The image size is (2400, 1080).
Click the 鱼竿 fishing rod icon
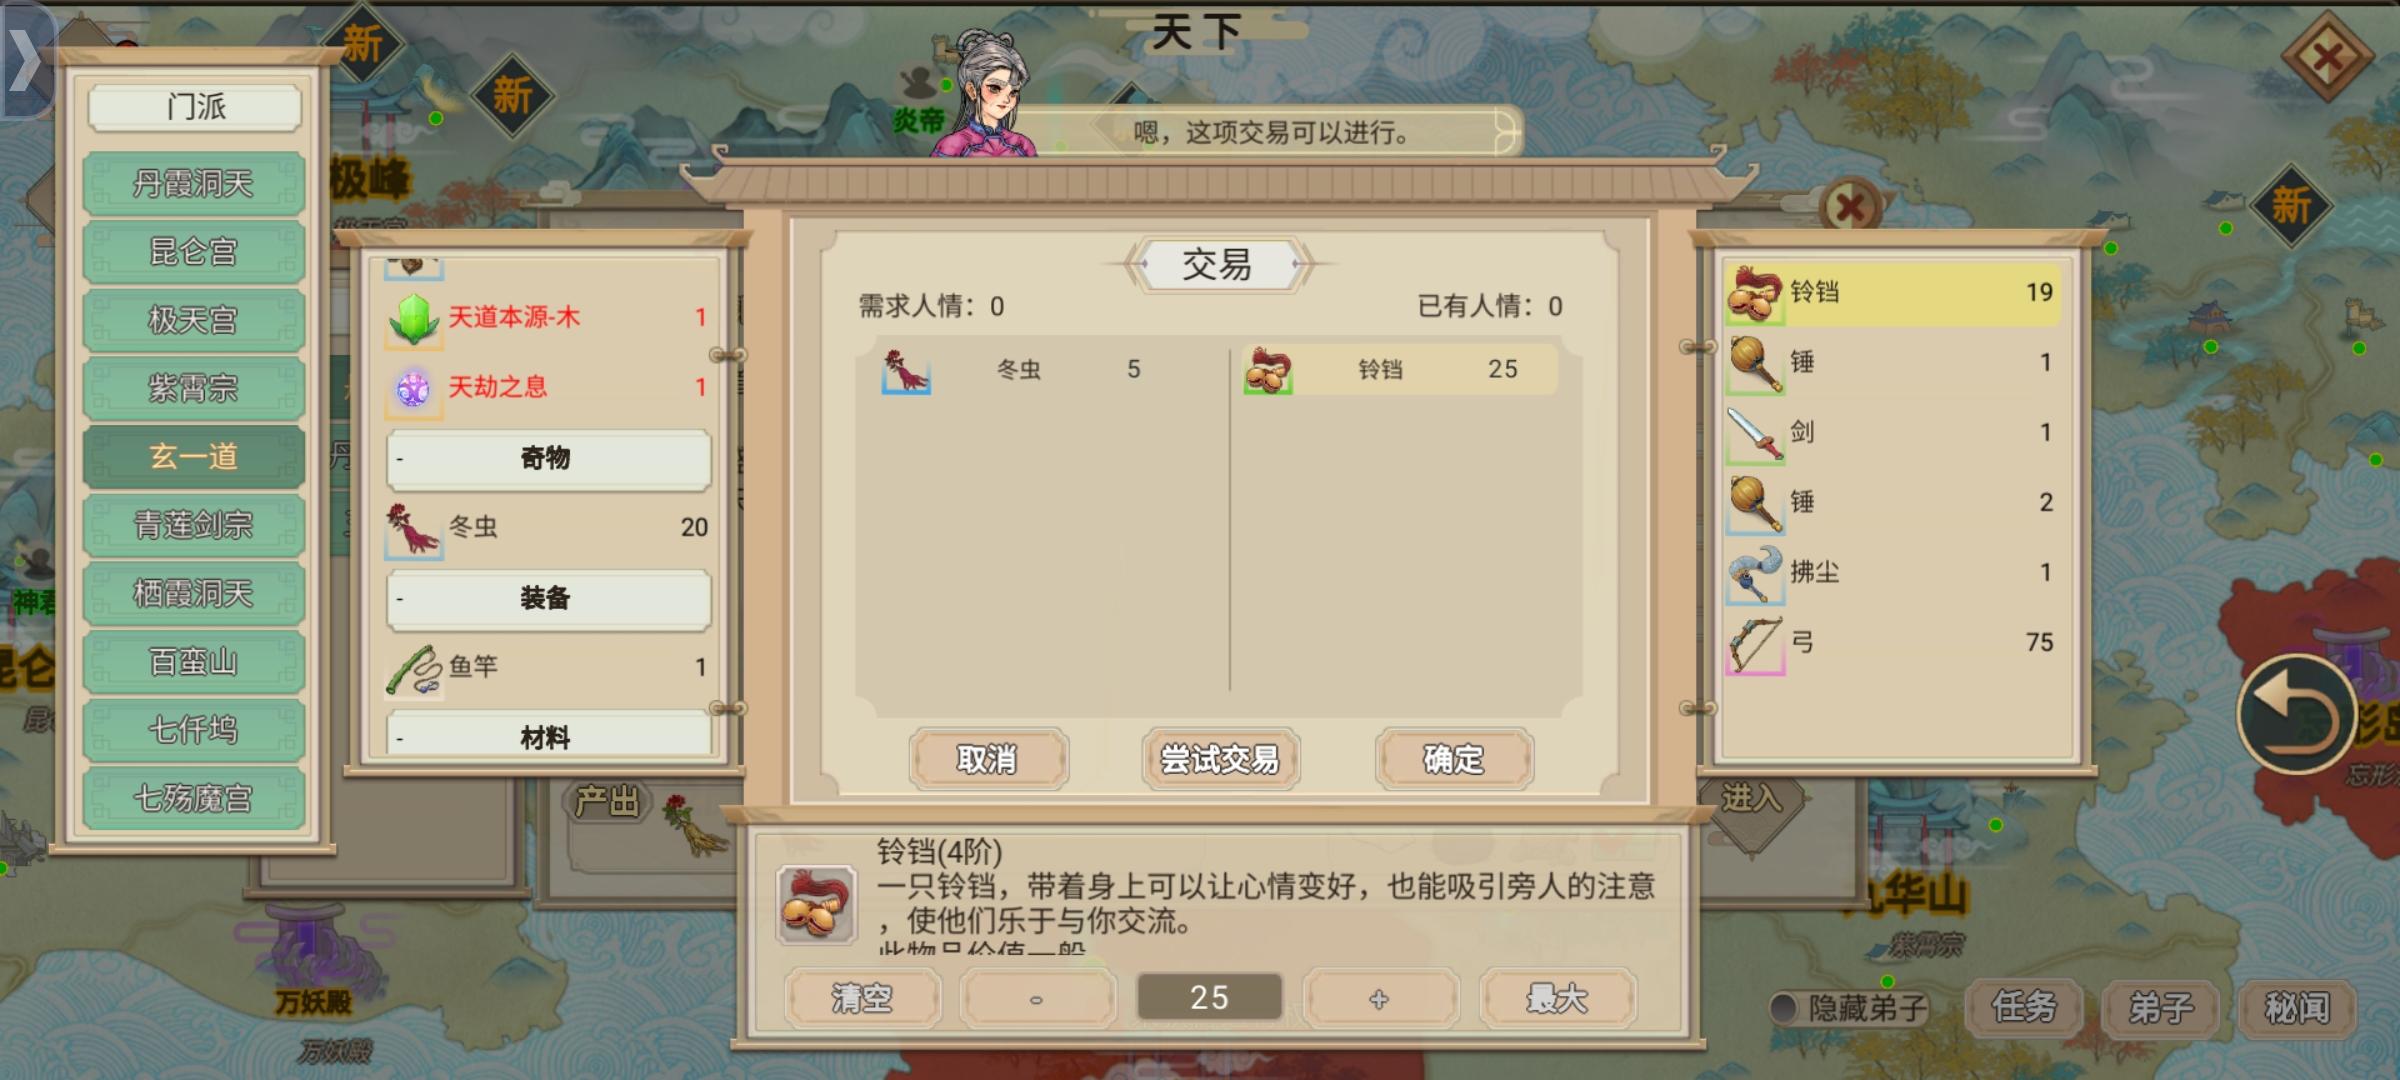(413, 669)
